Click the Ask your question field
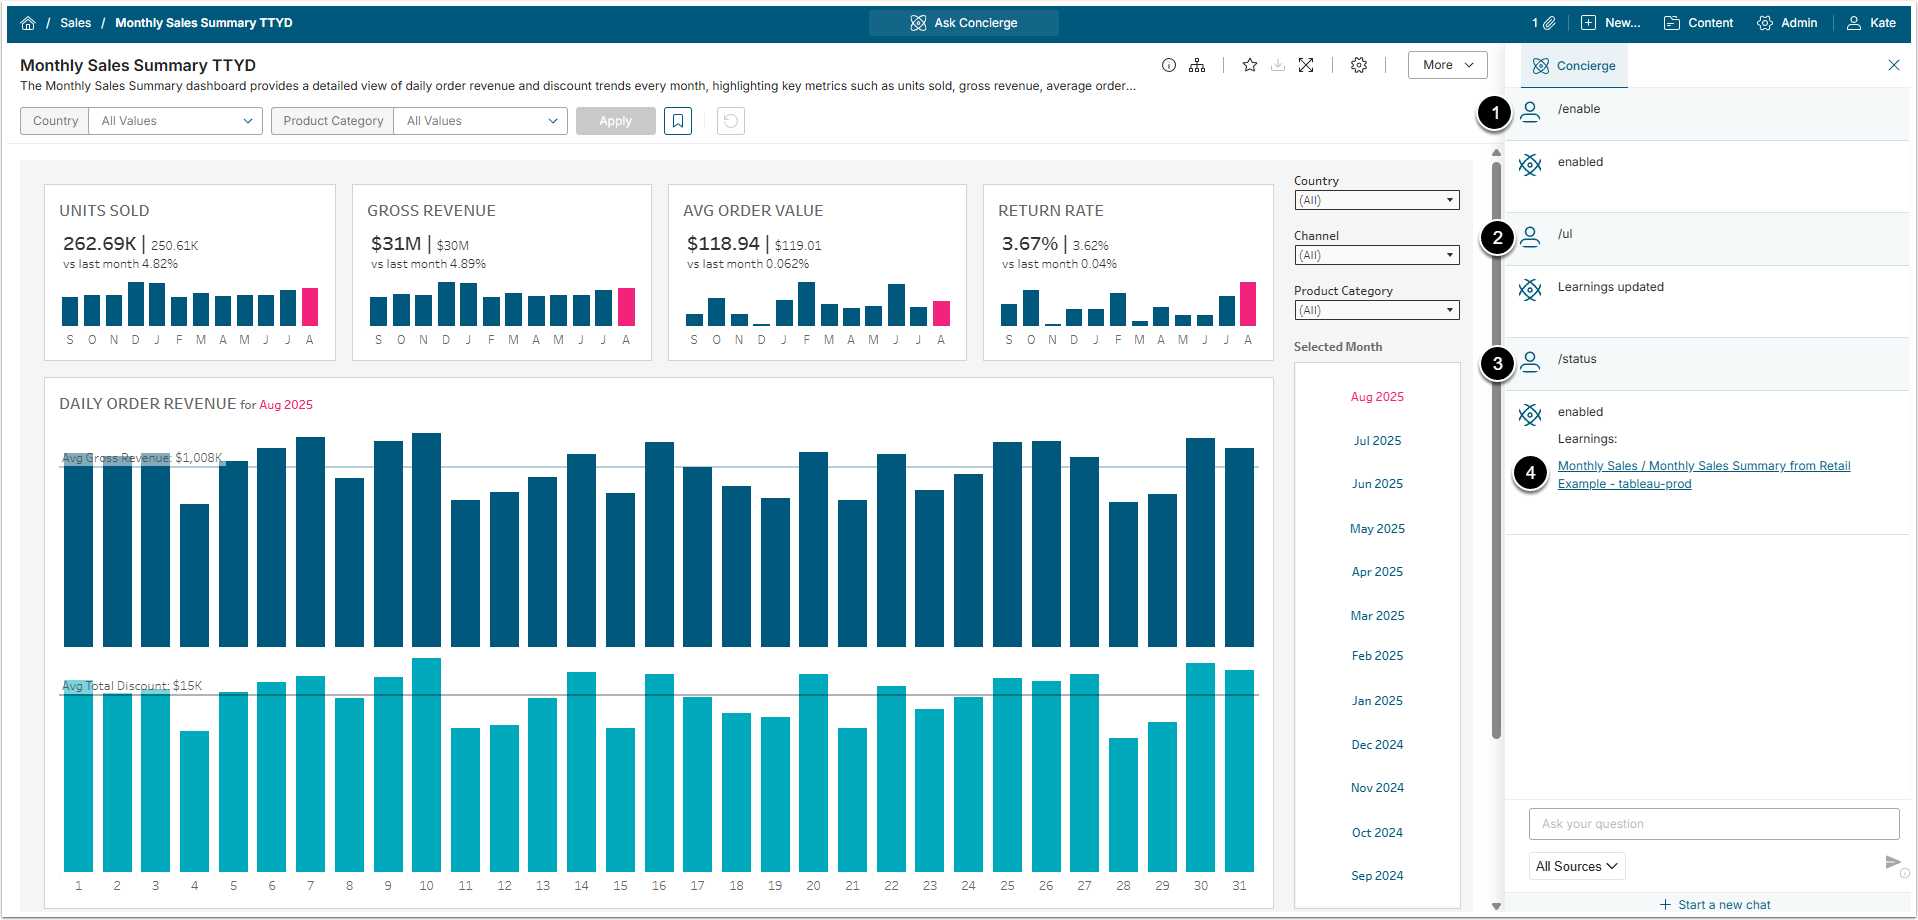The height and width of the screenshot is (920, 1918). (1713, 824)
